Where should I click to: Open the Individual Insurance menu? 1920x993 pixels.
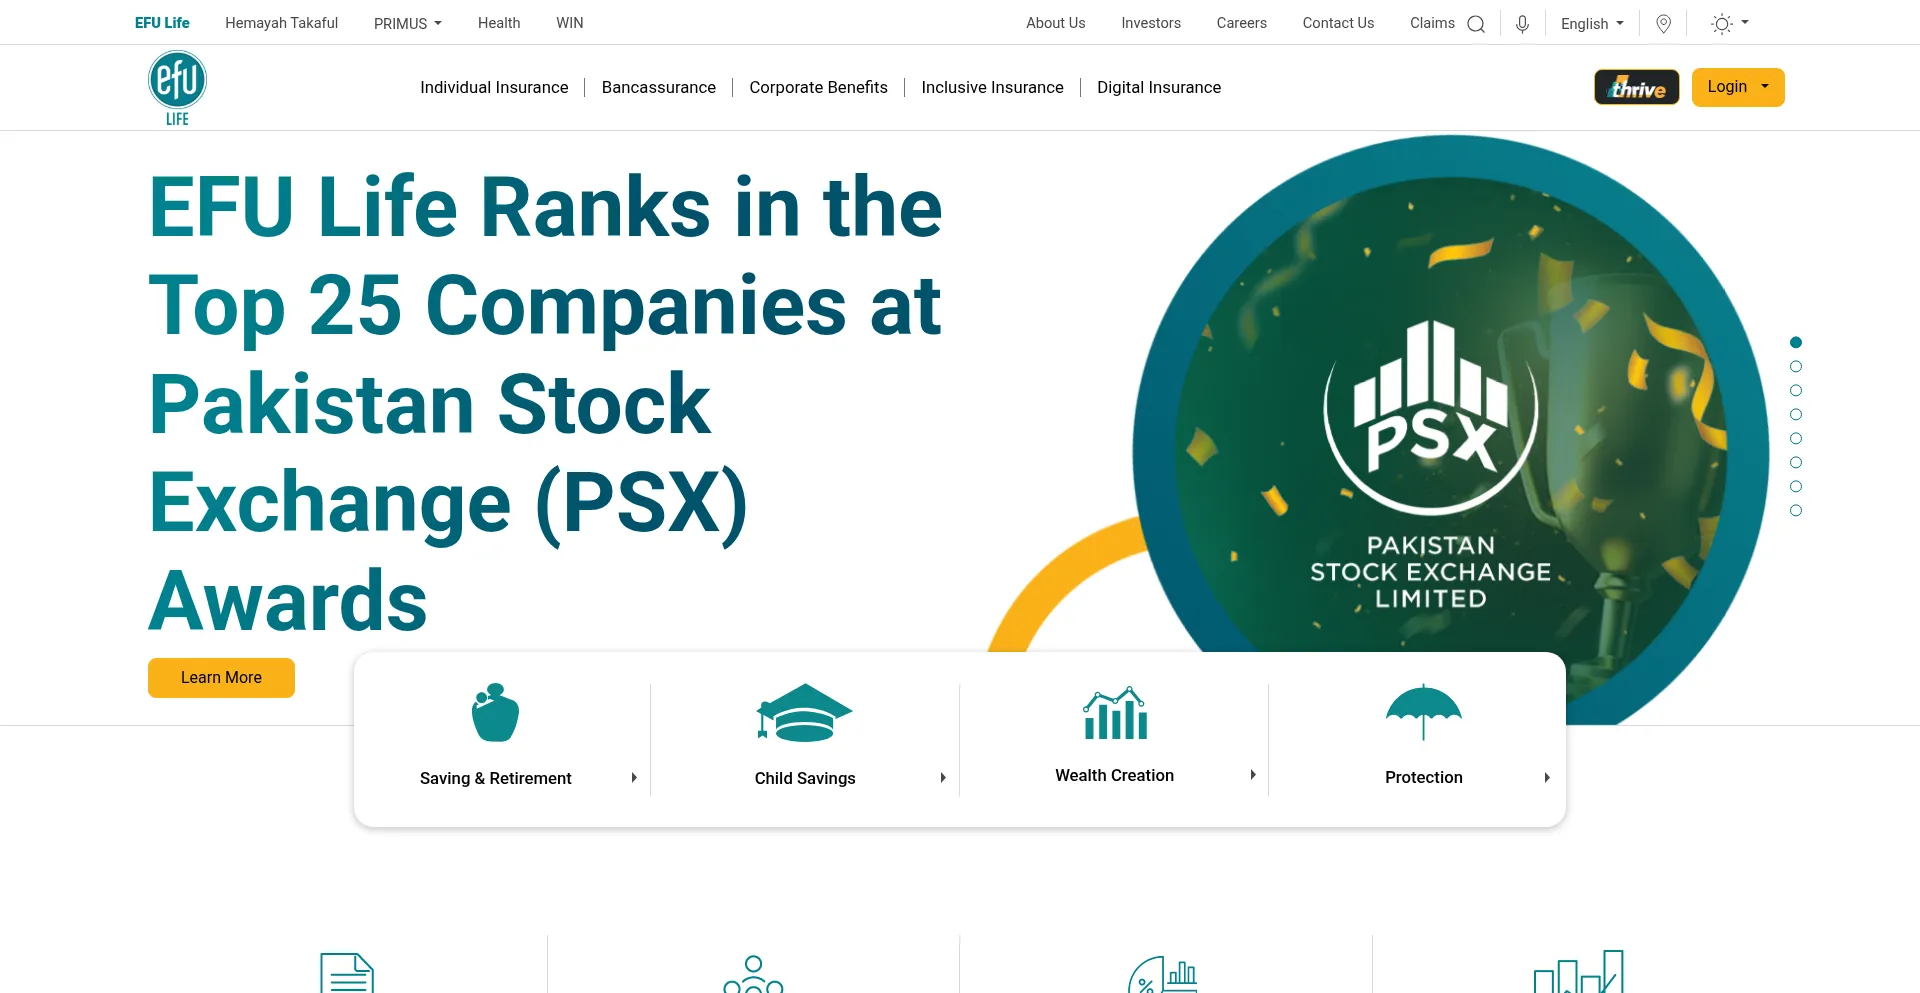[494, 88]
